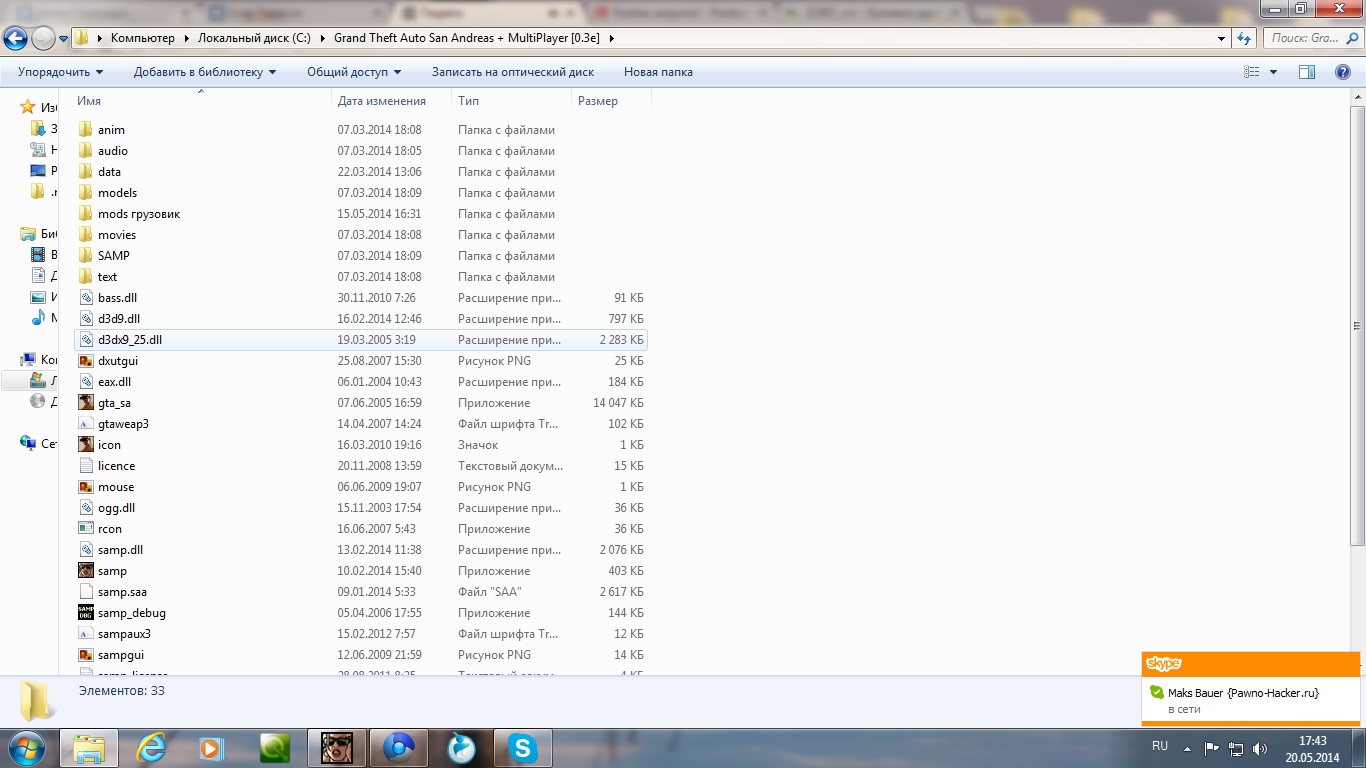The image size is (1366, 768).
Task: Click Записать на оптический диск
Action: (x=513, y=72)
